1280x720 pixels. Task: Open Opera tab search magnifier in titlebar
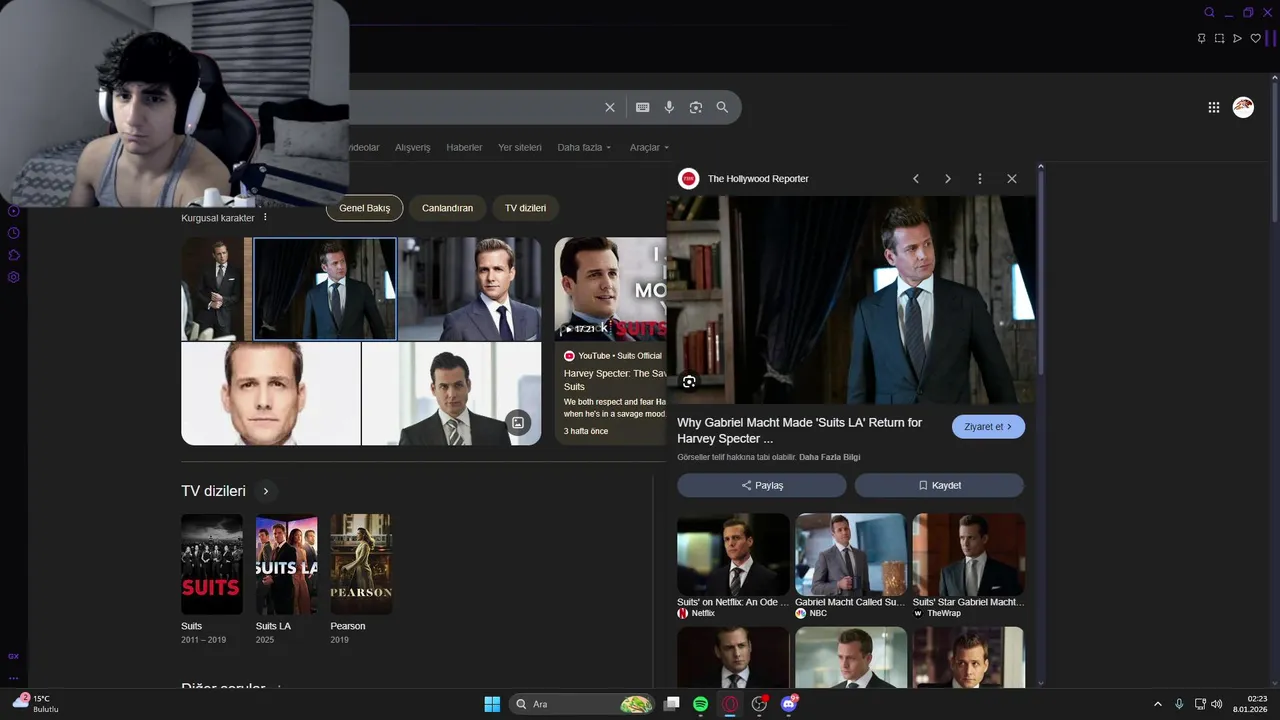point(1209,12)
